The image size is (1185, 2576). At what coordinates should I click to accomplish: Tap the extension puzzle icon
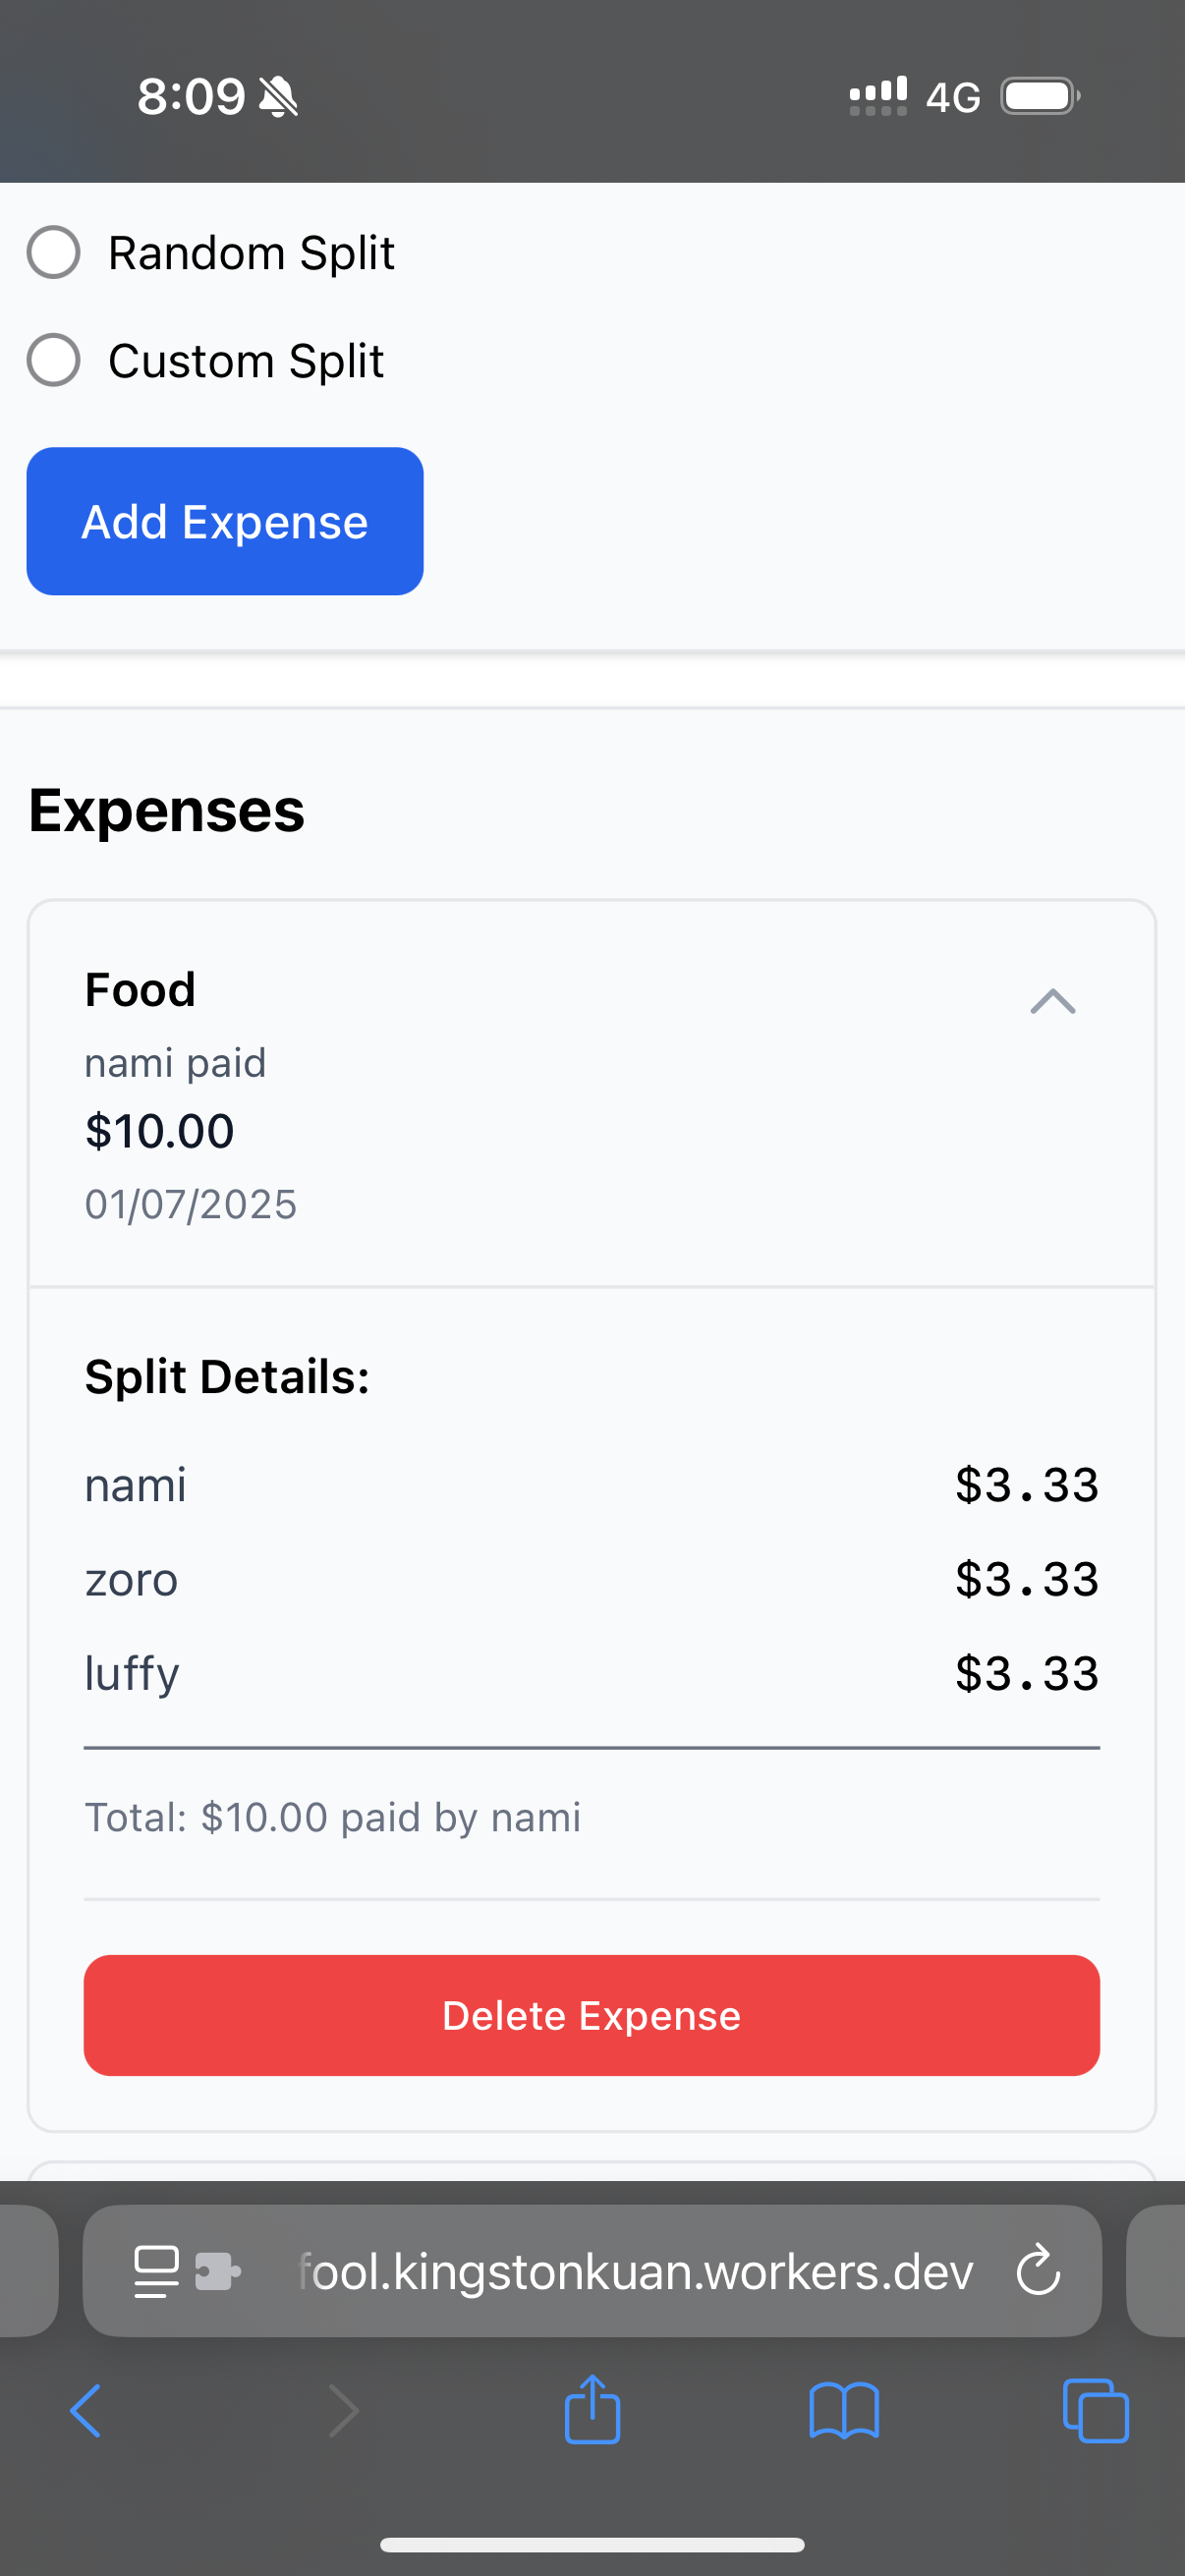pyautogui.click(x=217, y=2271)
